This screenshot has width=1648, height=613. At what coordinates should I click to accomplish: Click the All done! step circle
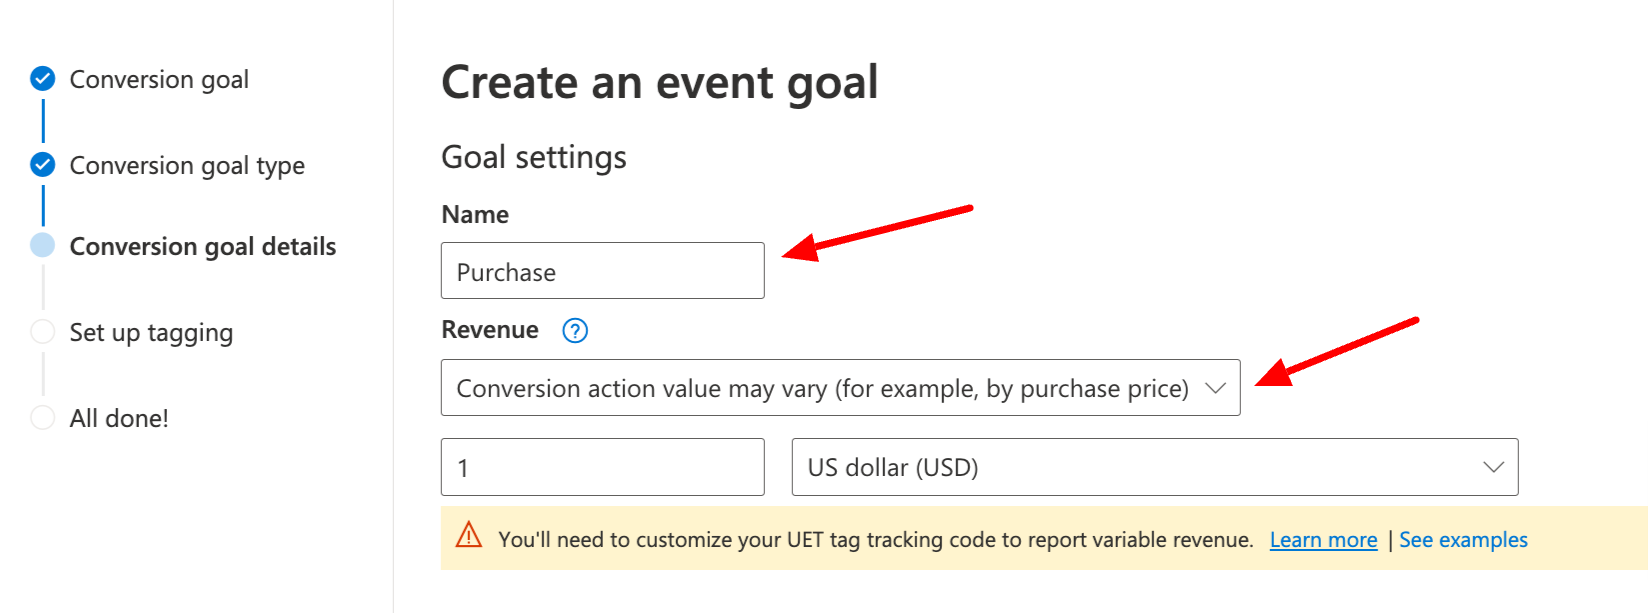(43, 417)
